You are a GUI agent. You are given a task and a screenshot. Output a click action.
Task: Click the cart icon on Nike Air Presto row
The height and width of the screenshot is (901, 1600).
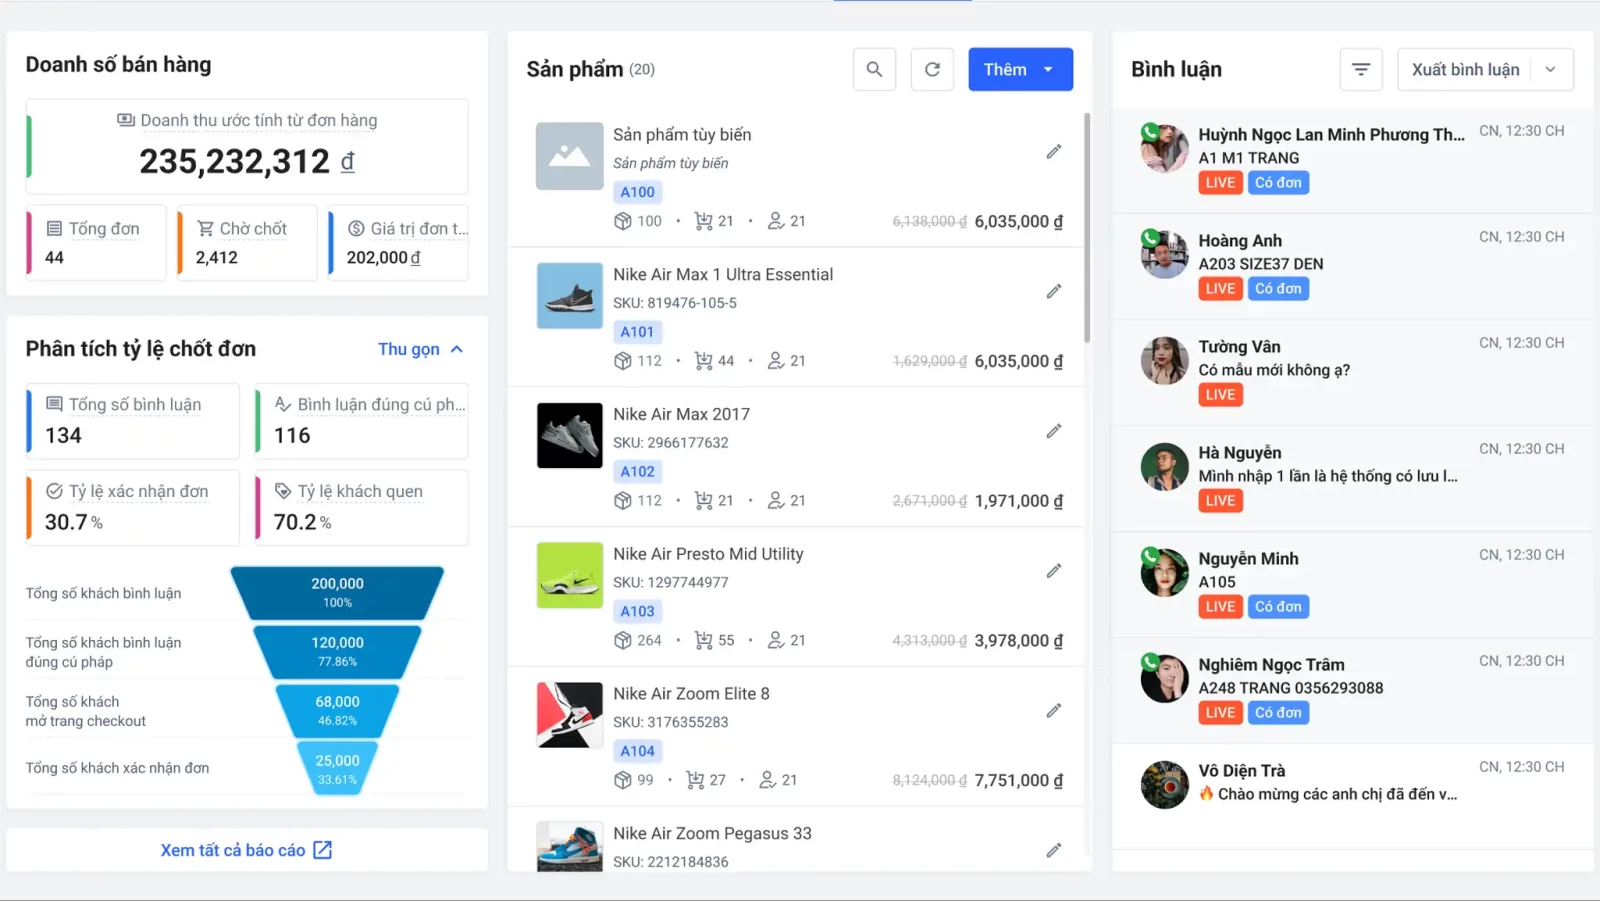click(703, 640)
